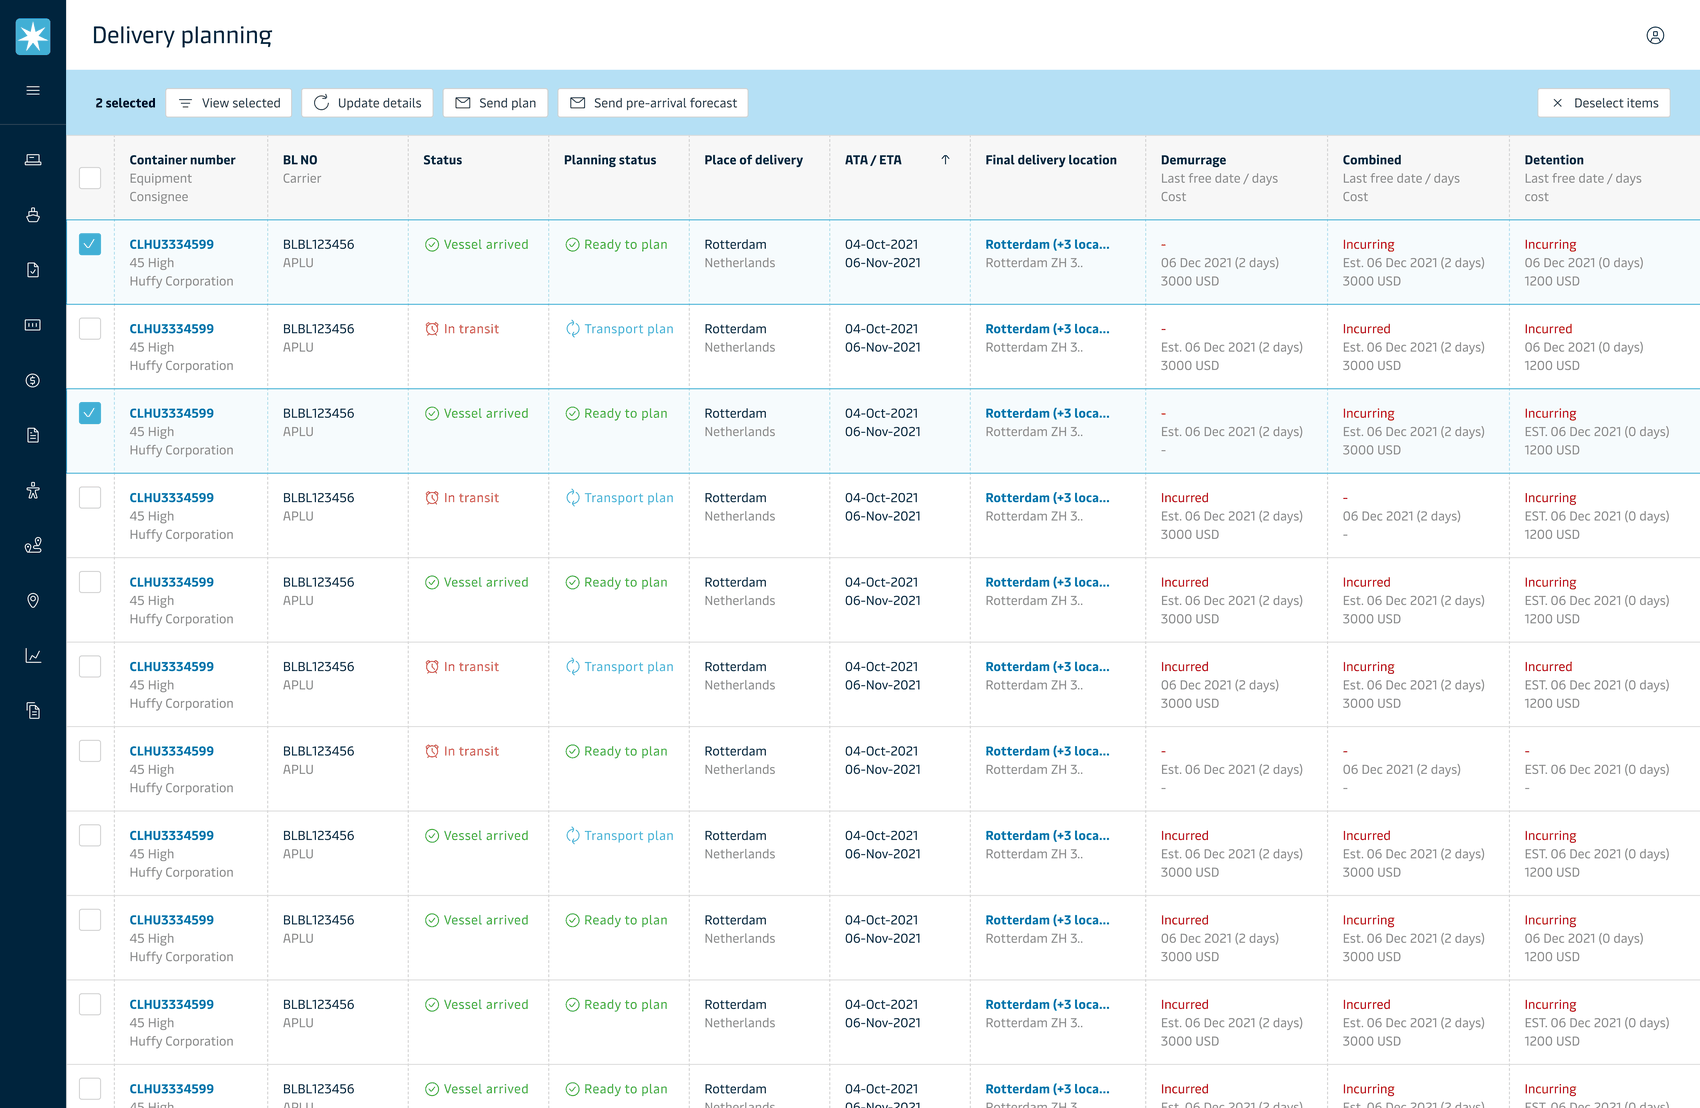Click the Delivery planning page title
The height and width of the screenshot is (1108, 1700).
pos(182,35)
